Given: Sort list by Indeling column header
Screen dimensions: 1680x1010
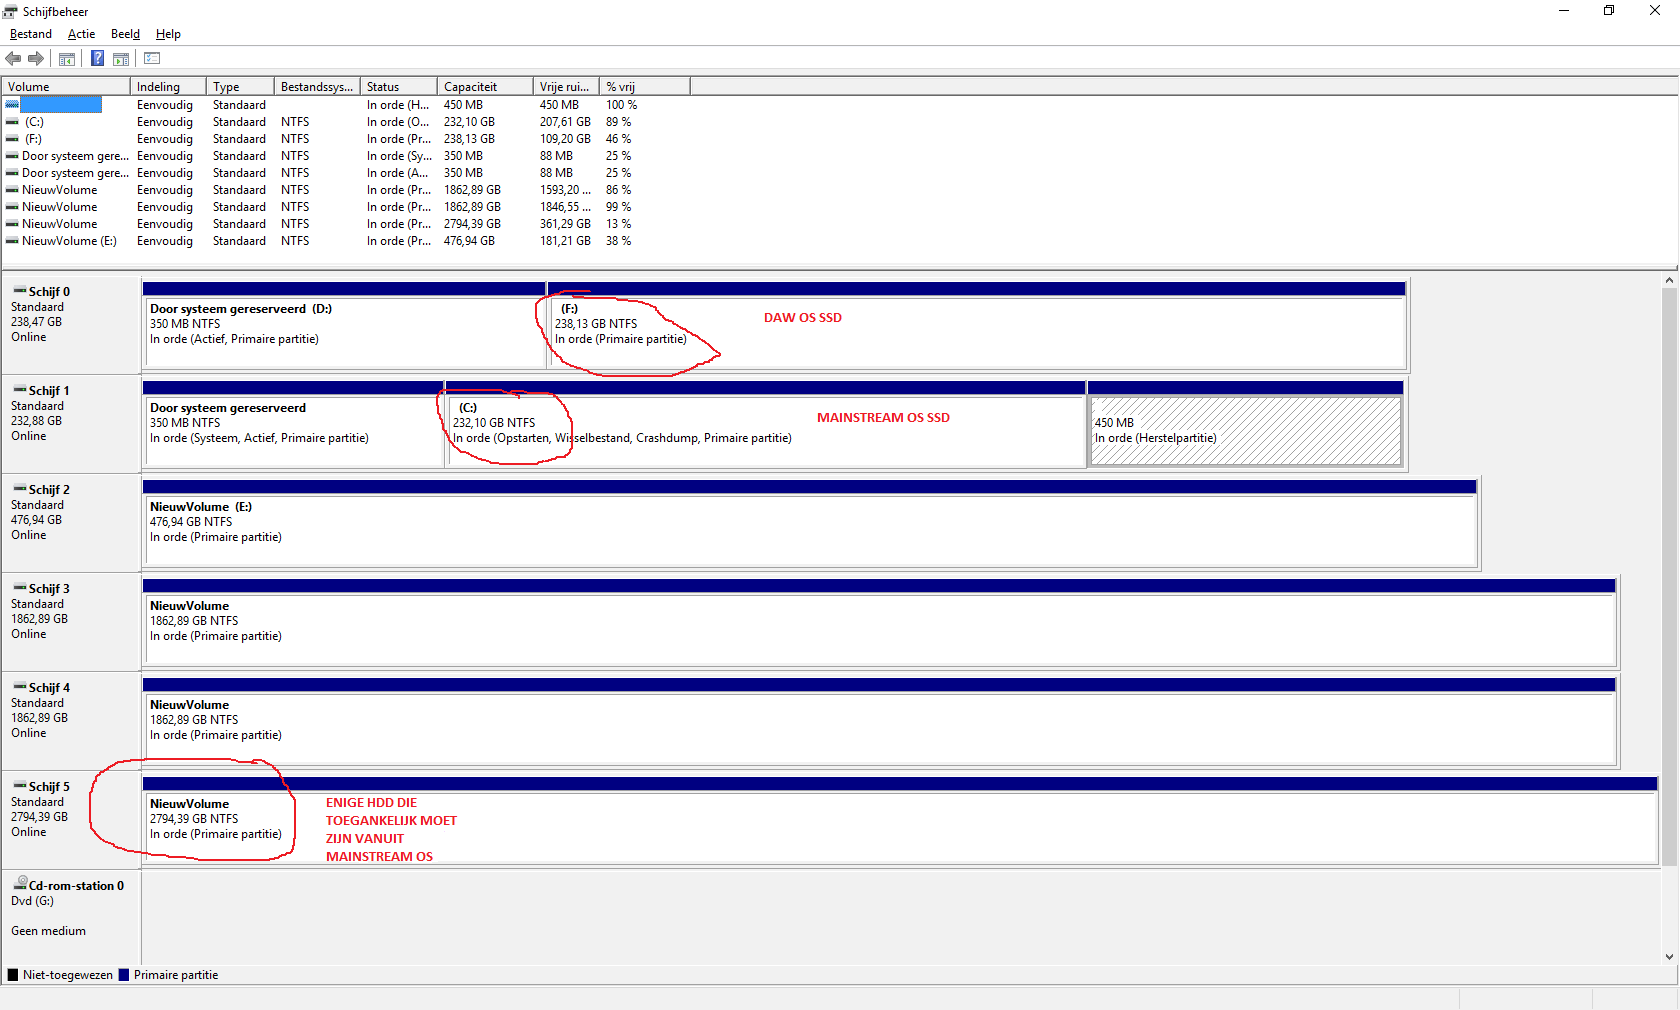Looking at the screenshot, I should 168,87.
